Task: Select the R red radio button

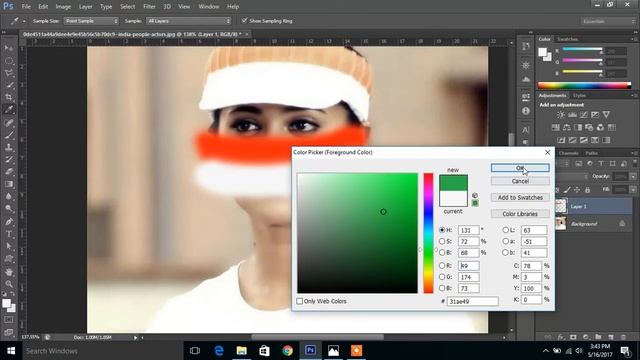Action: pos(442,266)
